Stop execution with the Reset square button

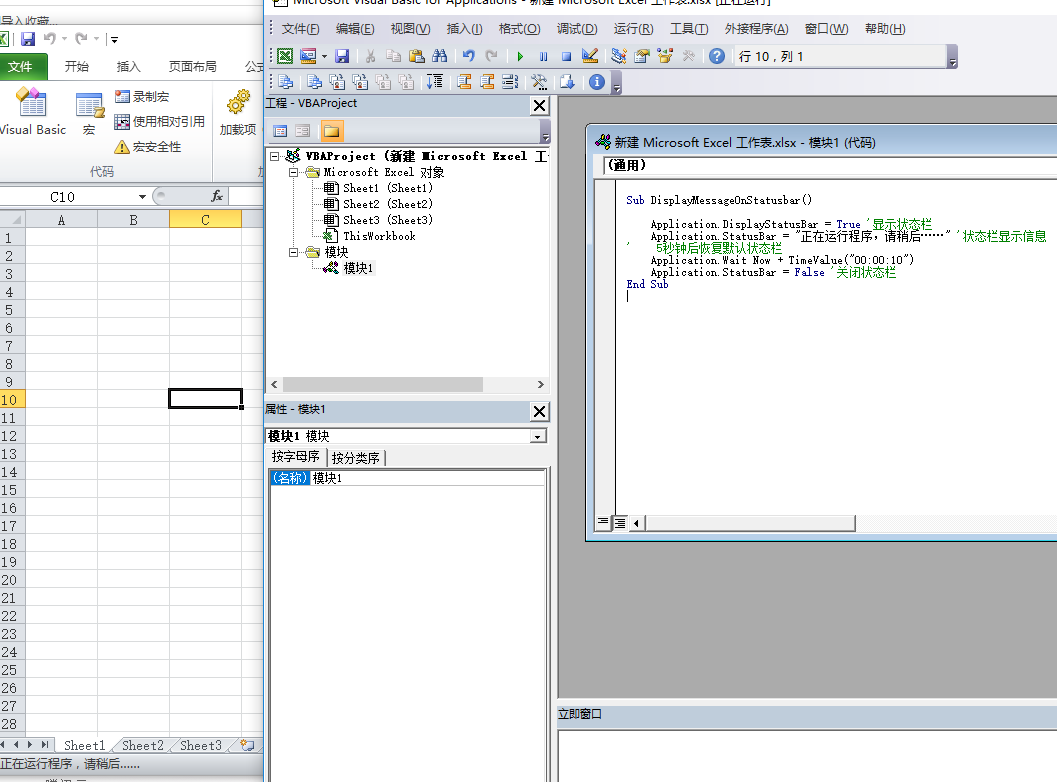coord(566,57)
